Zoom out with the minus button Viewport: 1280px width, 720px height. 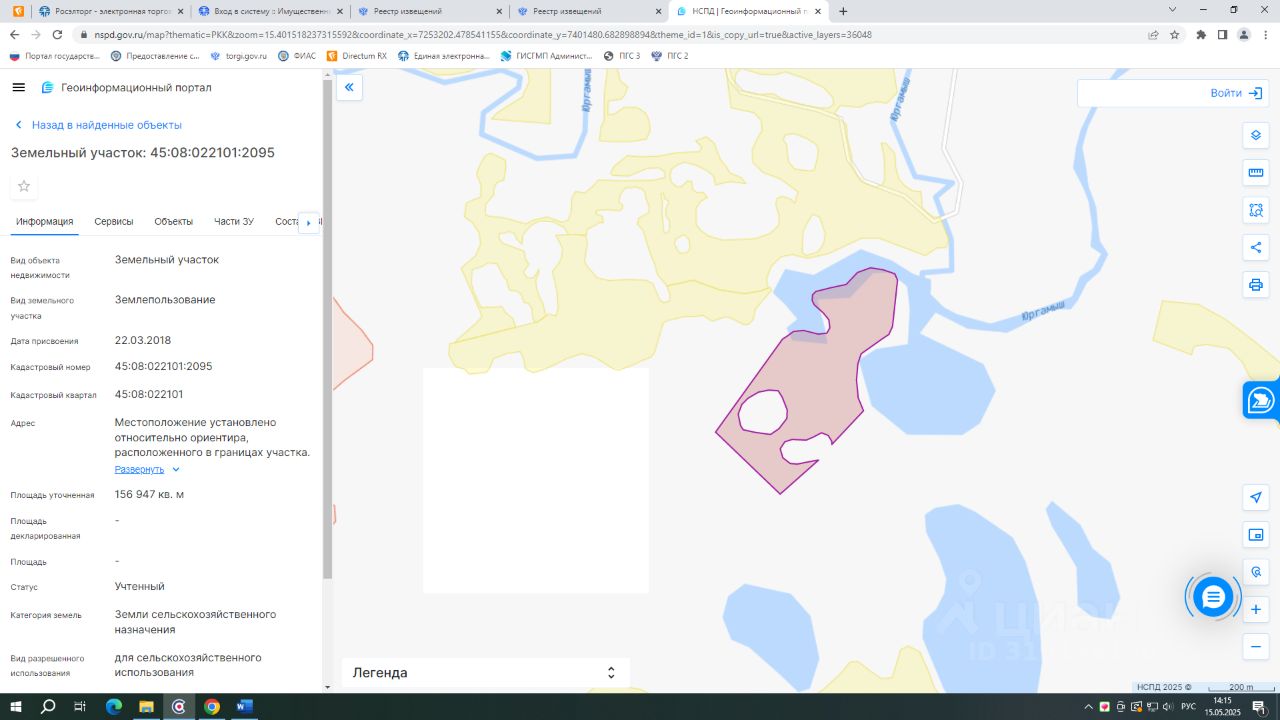click(1256, 647)
